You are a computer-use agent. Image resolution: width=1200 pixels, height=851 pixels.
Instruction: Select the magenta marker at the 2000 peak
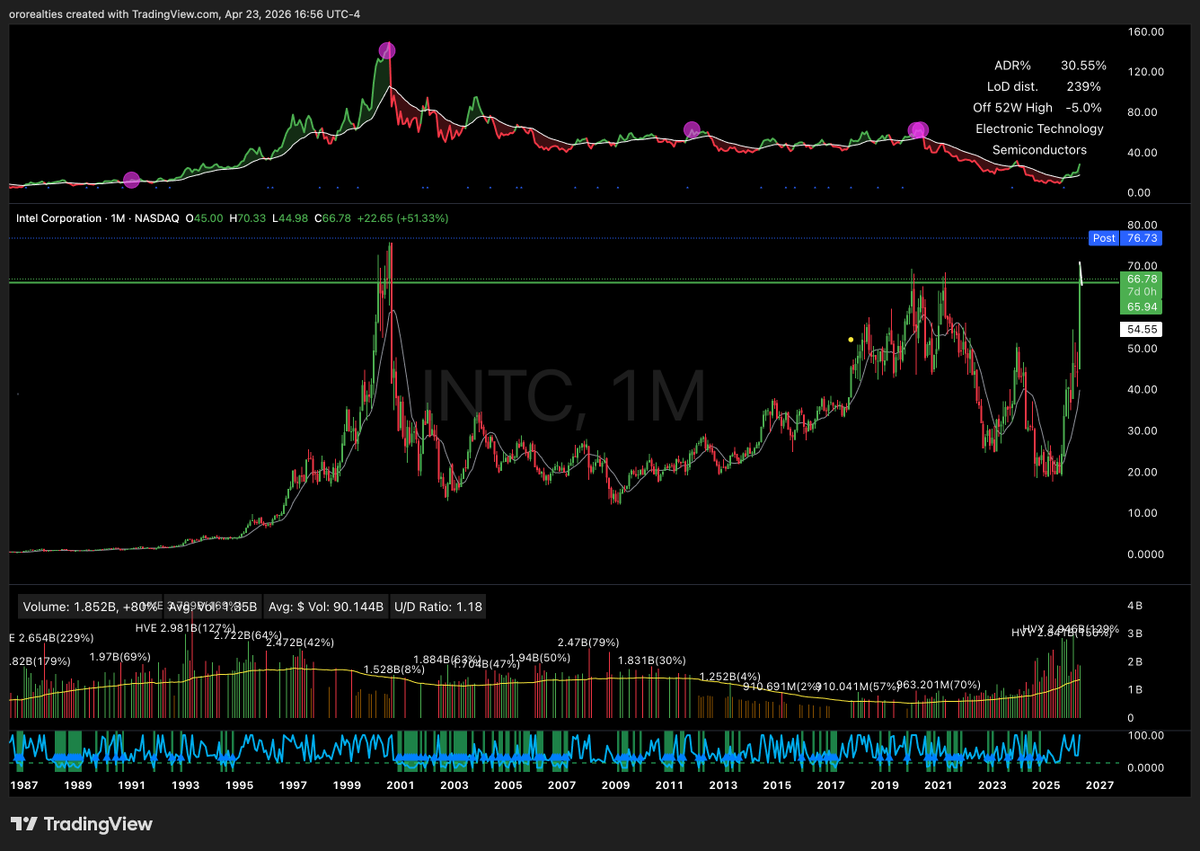(387, 50)
